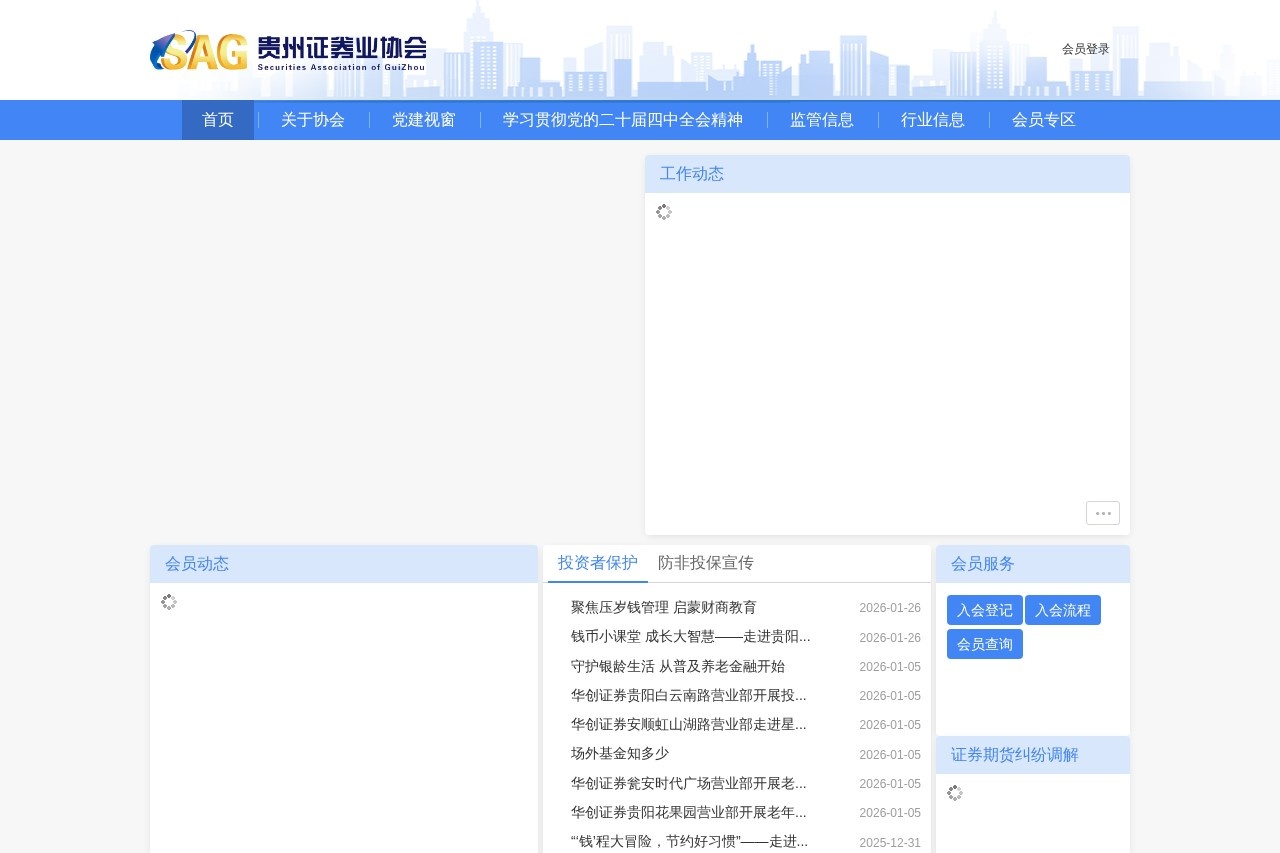
Task: Open article 华创证券贵阳花果园营业部开展老年...
Action: point(689,812)
